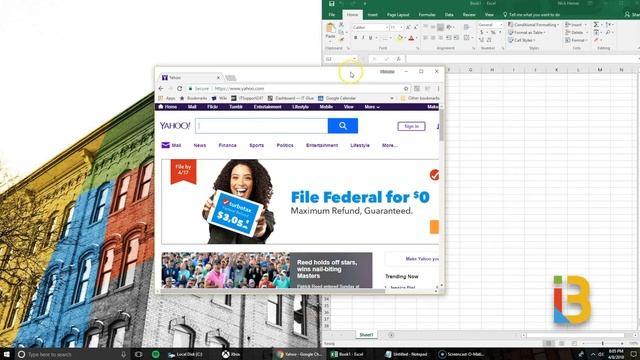640x360 pixels.
Task: Click the Merge & Center icon in Excel
Action: (467, 38)
